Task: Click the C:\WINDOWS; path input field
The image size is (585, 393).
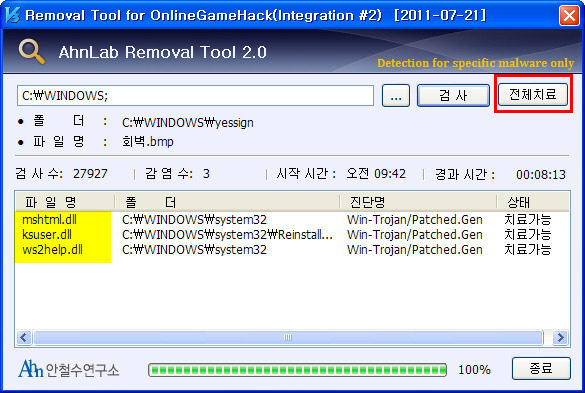Action: click(195, 96)
